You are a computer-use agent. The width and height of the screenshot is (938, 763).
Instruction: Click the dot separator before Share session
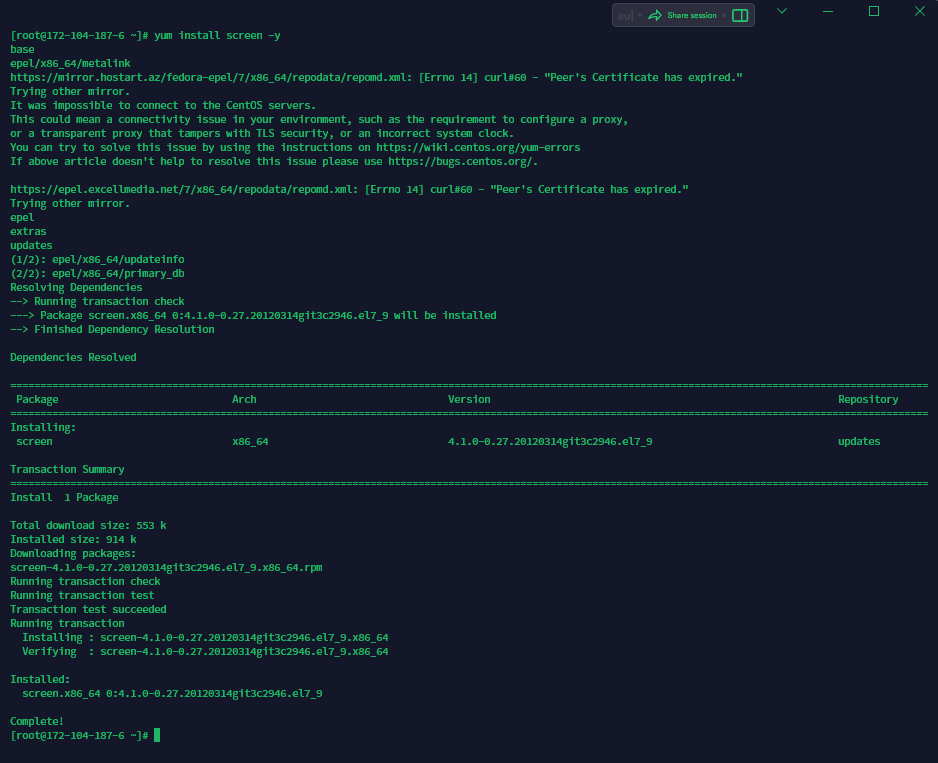642,15
